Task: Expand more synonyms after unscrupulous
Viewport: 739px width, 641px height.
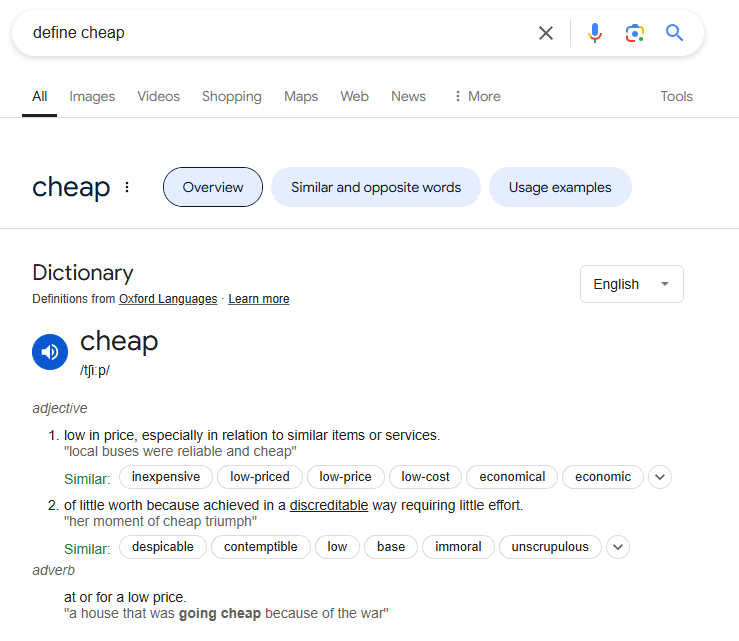Action: tap(618, 547)
